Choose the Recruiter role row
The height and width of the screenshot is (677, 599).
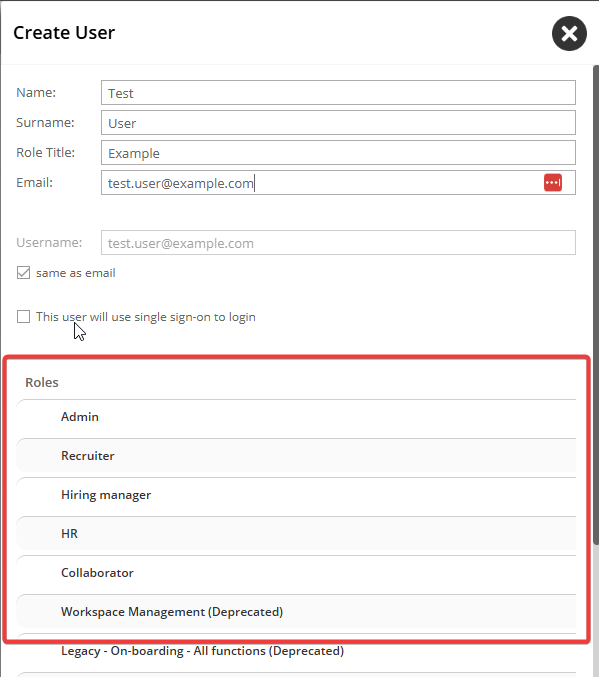click(x=296, y=456)
